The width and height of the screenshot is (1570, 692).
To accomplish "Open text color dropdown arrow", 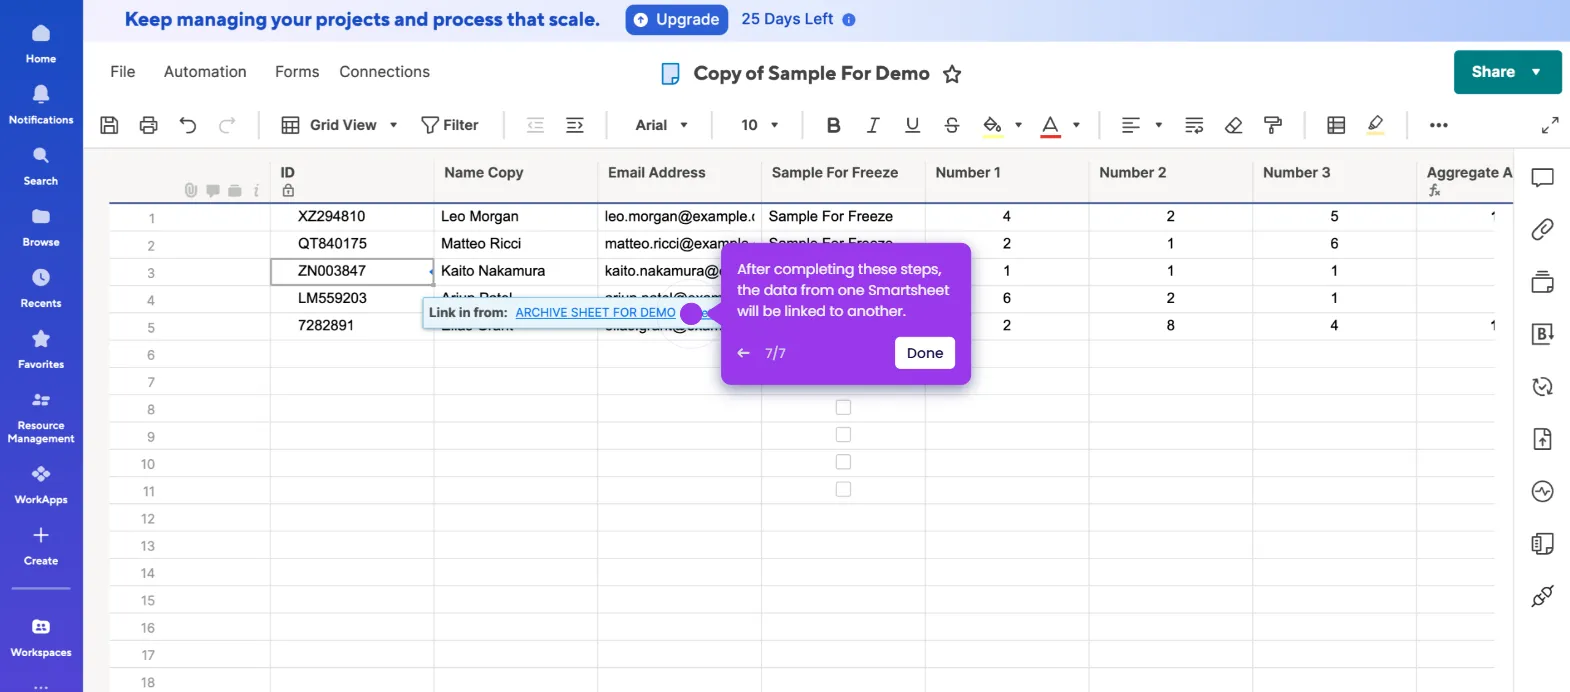I will pyautogui.click(x=1076, y=125).
